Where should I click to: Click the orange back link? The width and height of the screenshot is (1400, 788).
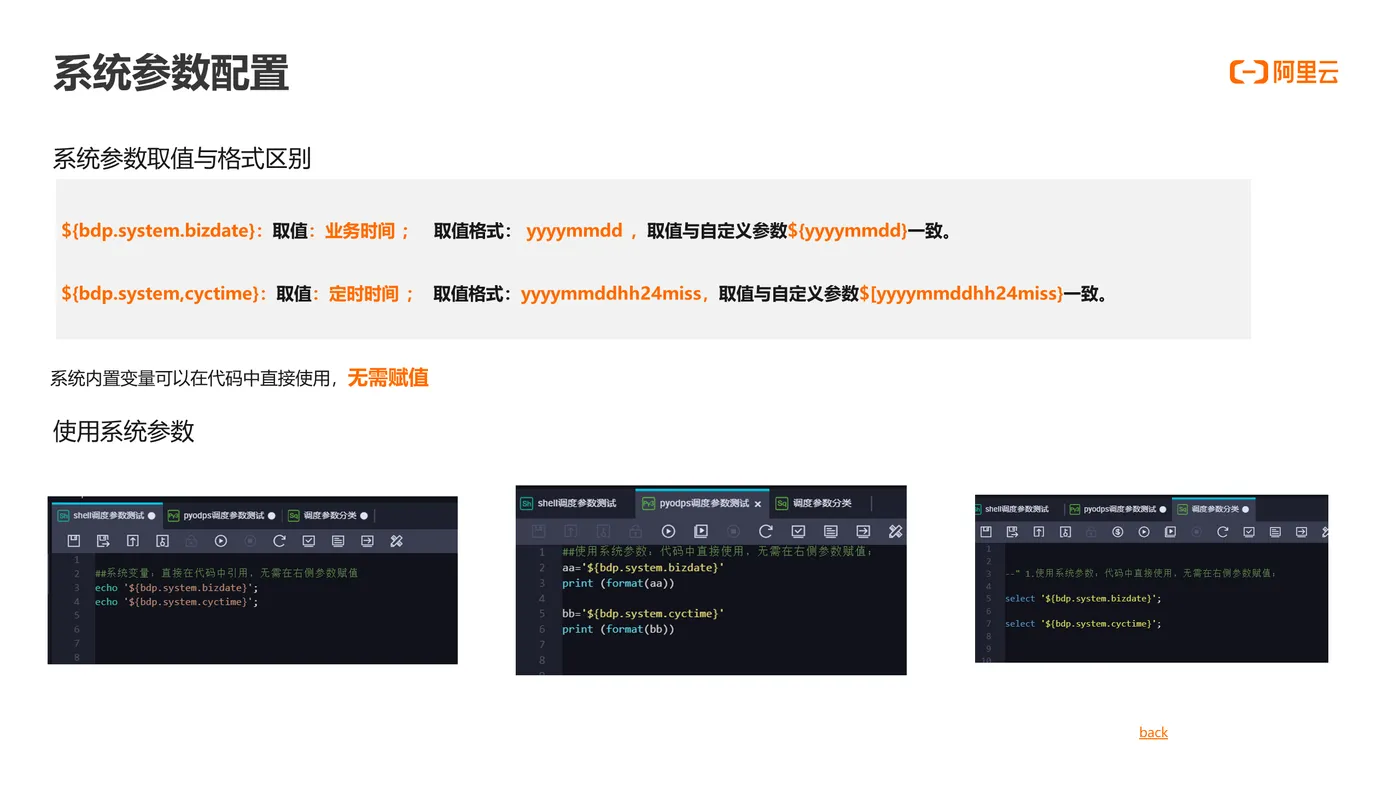[1153, 732]
